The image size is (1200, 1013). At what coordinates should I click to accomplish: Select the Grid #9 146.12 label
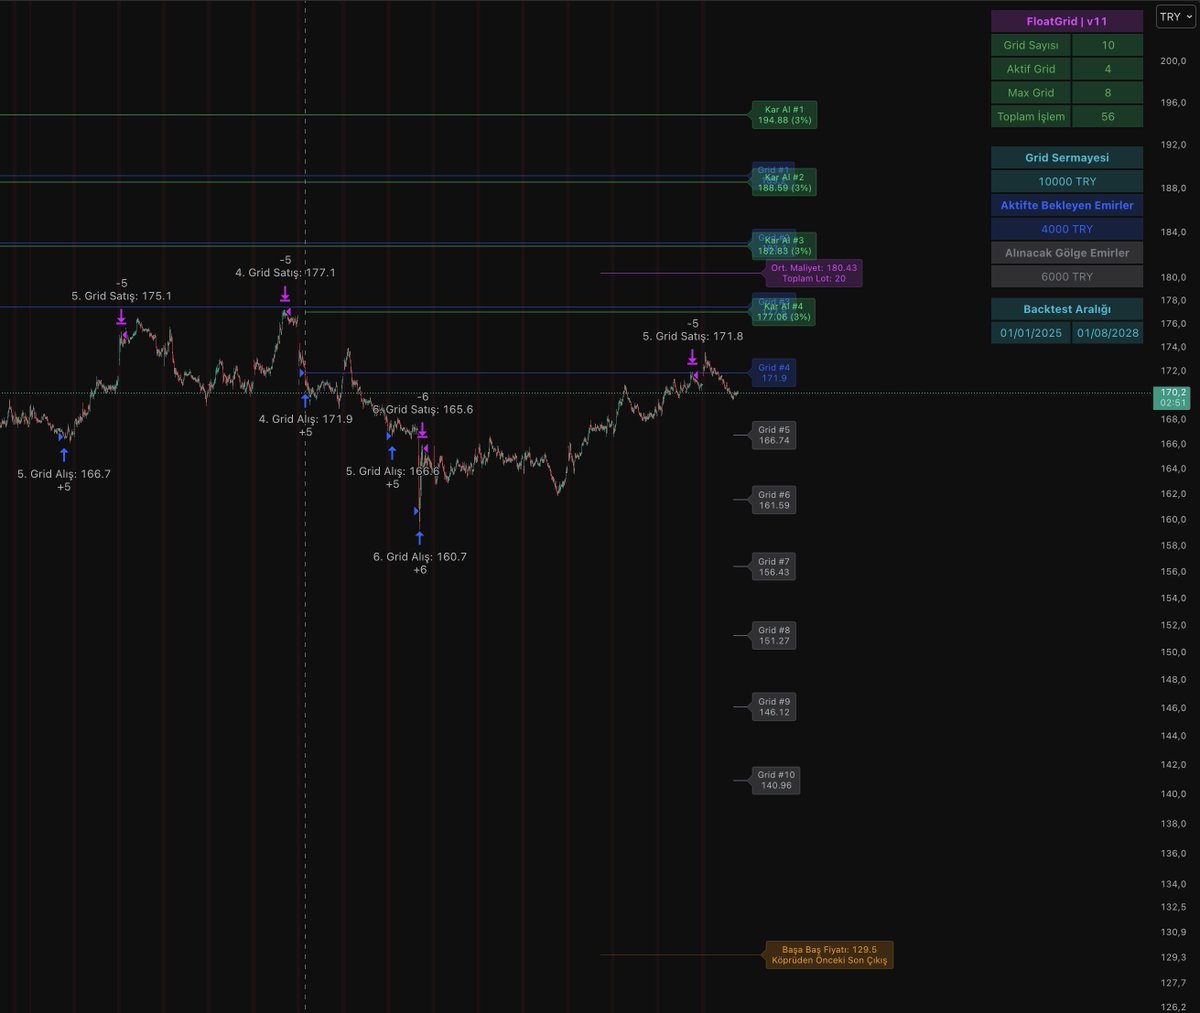click(774, 707)
